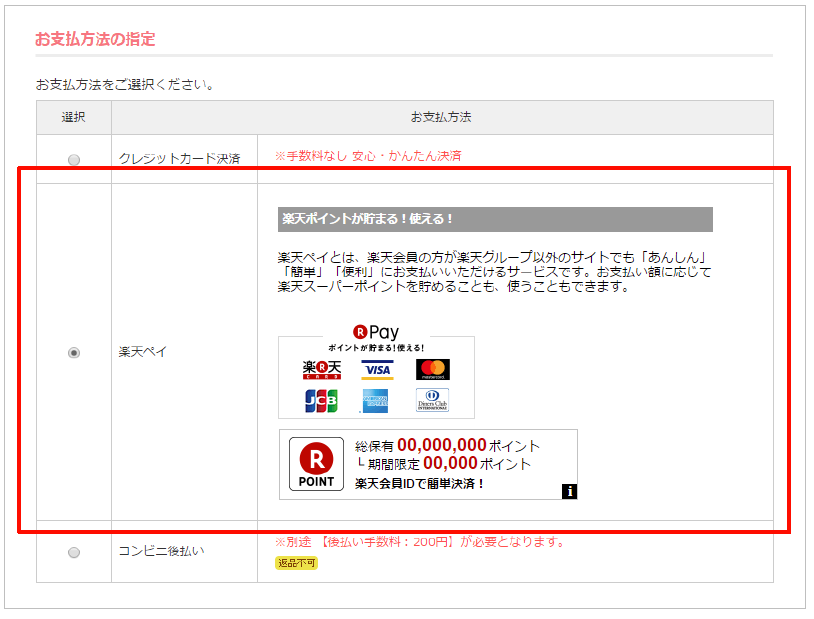This screenshot has height=619, width=814.
Task: Click the R Pay logo
Action: [376, 332]
